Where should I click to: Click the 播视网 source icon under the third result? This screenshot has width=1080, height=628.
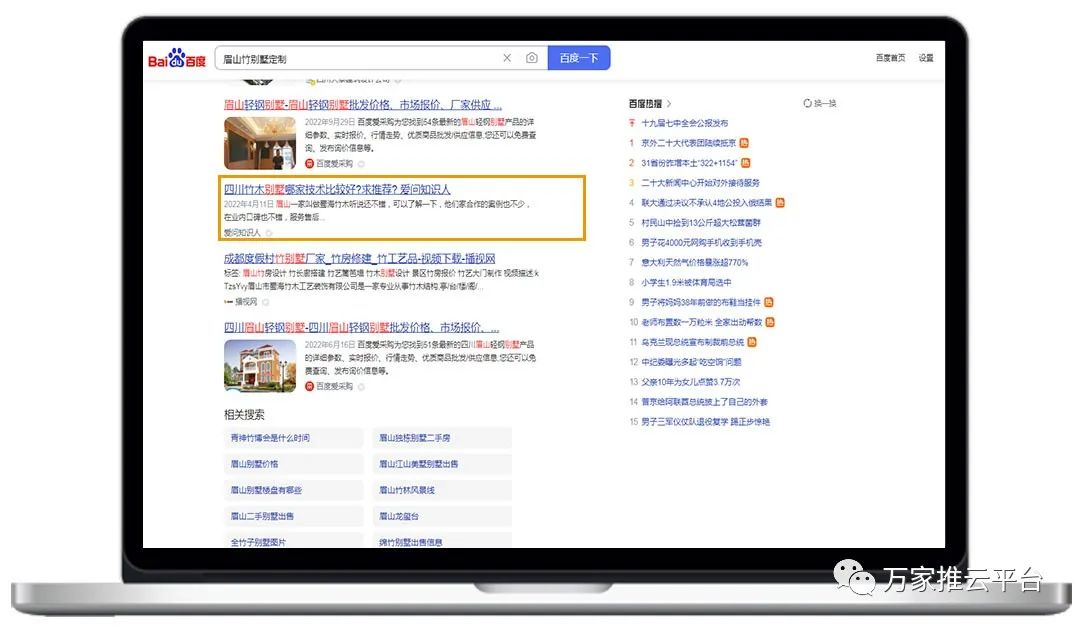tap(228, 301)
